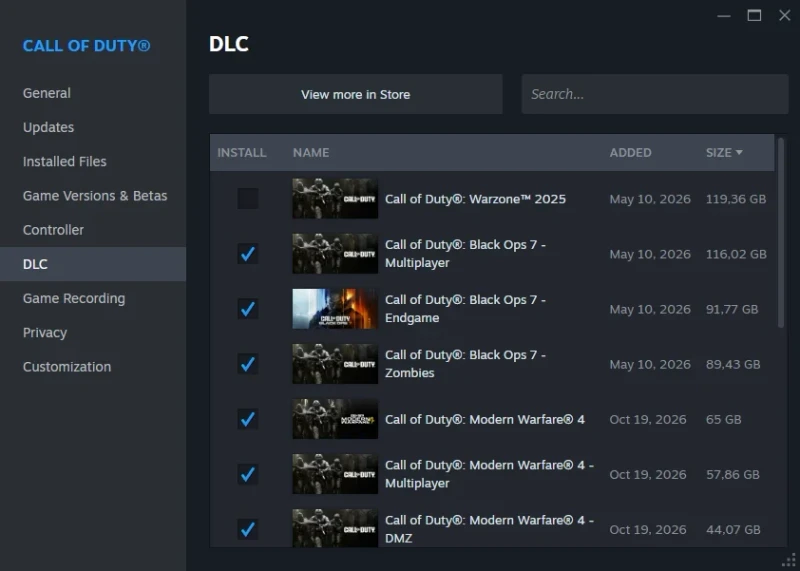Viewport: 800px width, 571px height.
Task: Click Modern Warfare 4 base game thumbnail
Action: tap(335, 419)
